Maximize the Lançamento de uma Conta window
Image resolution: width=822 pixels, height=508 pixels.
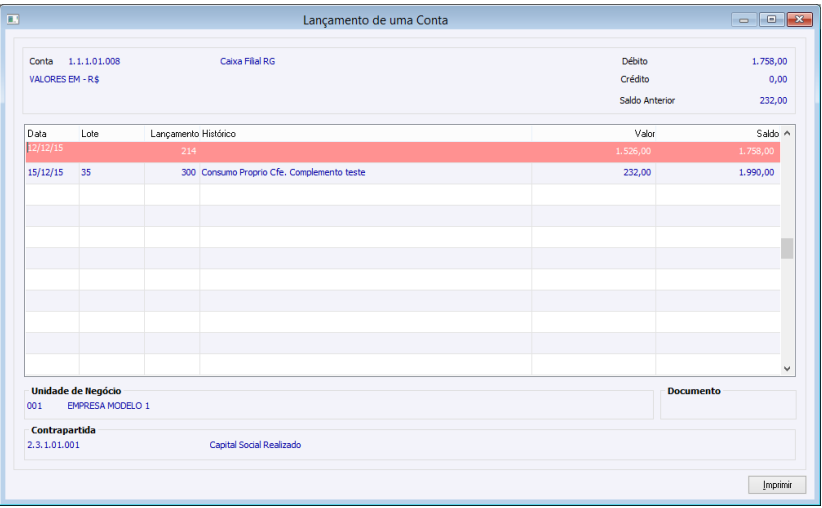coord(771,19)
